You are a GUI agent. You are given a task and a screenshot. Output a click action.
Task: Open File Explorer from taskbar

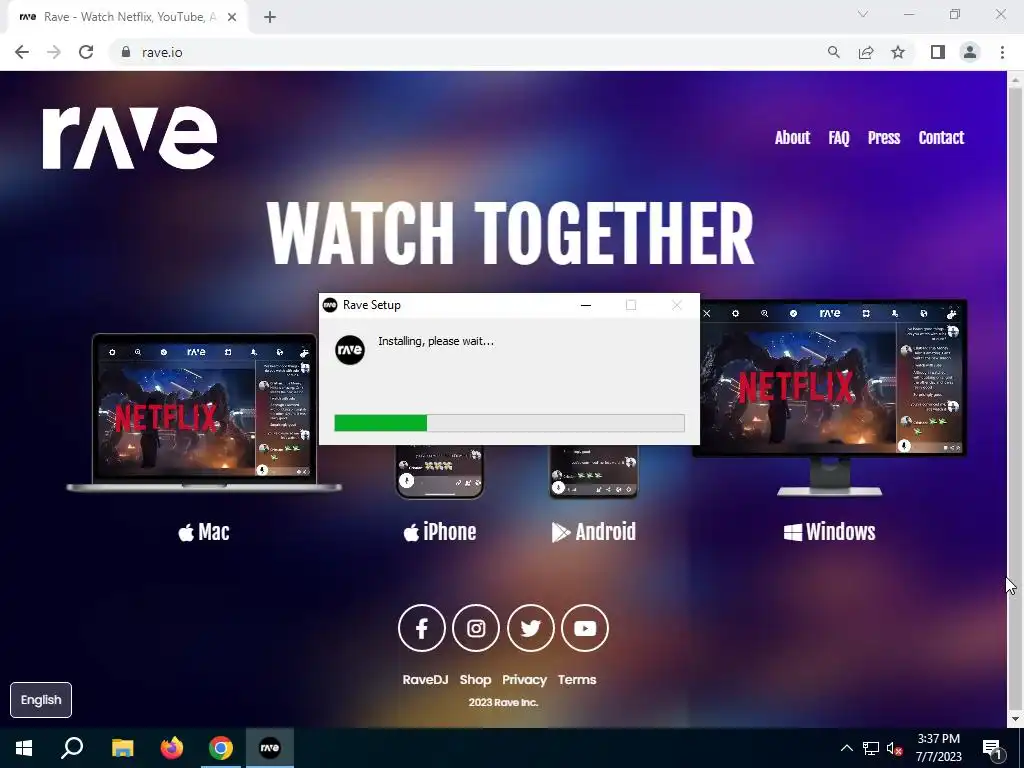(x=122, y=748)
